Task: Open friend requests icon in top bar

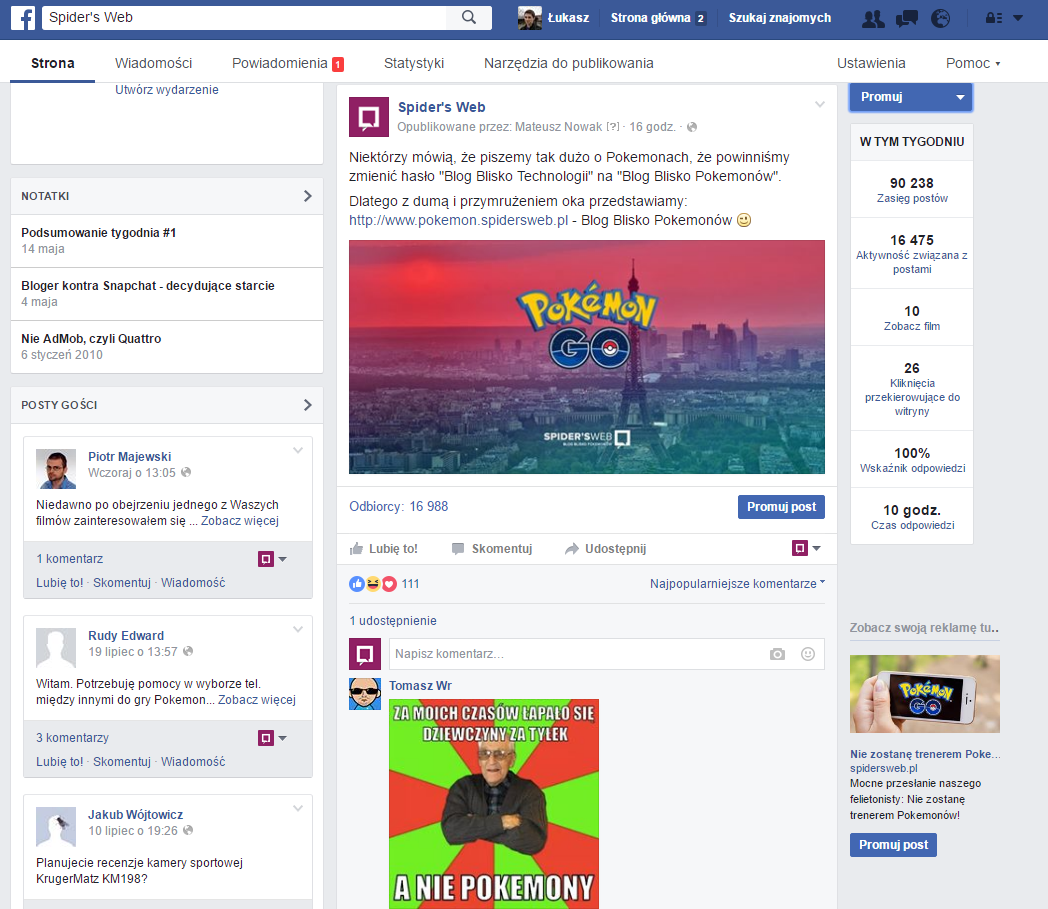Action: coord(873,18)
